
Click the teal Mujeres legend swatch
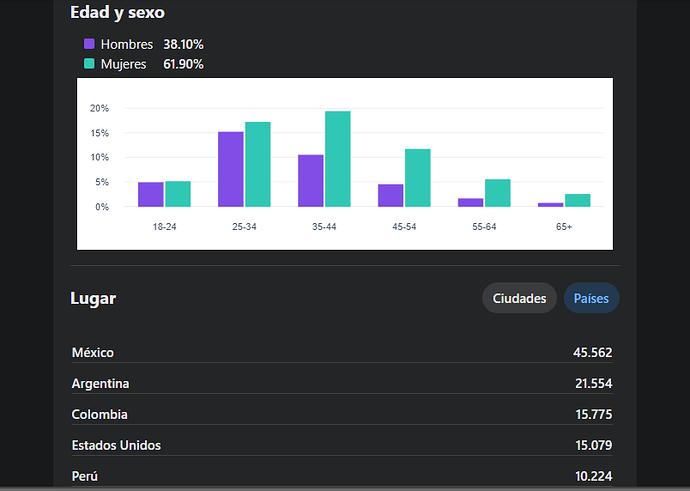[89, 64]
